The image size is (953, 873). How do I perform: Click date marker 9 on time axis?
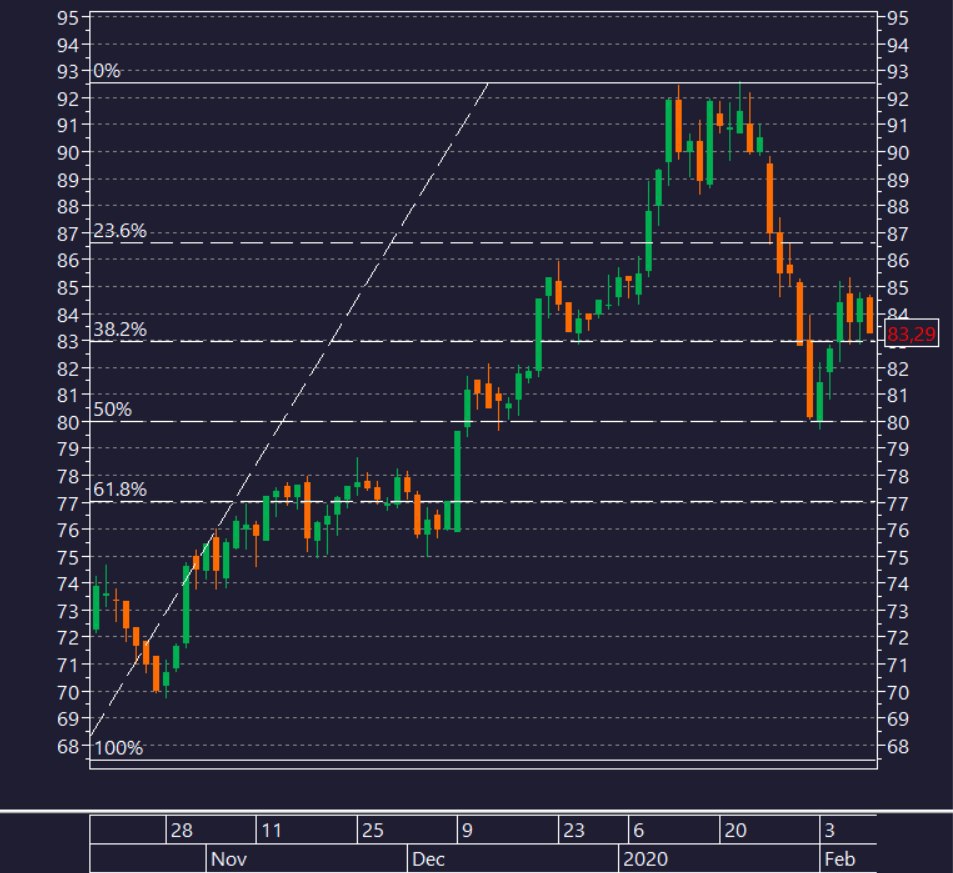point(467,830)
